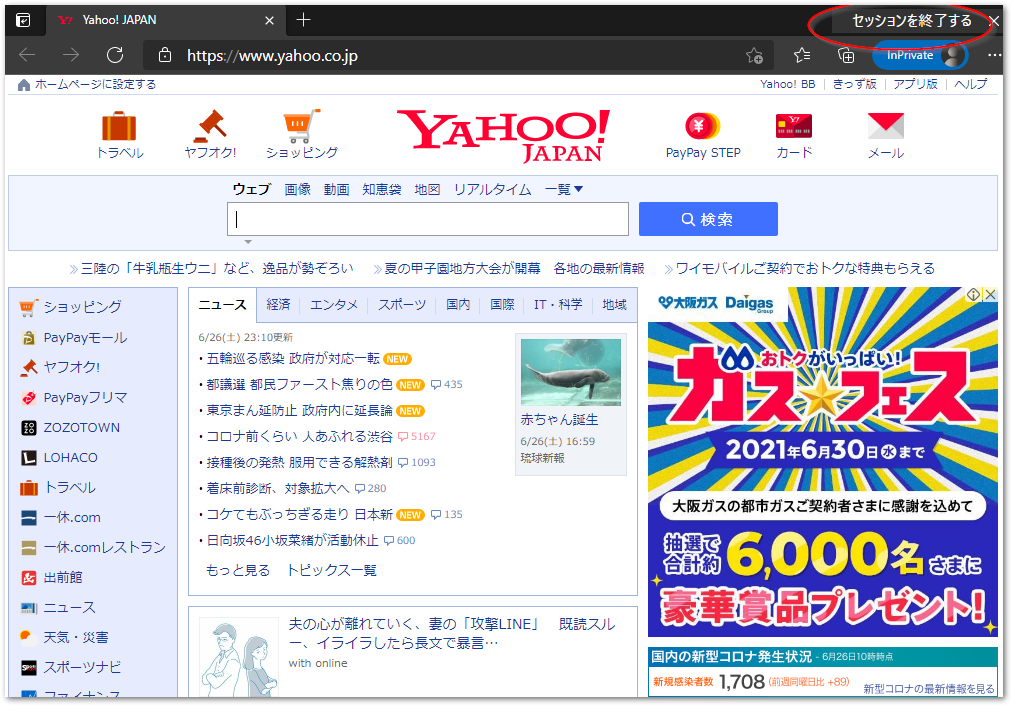The width and height of the screenshot is (1012, 706).
Task: Click the address bar URL field
Action: (452, 55)
